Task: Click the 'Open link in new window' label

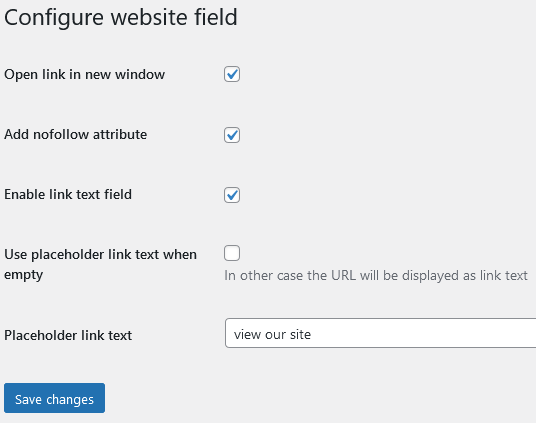Action: pyautogui.click(x=84, y=74)
